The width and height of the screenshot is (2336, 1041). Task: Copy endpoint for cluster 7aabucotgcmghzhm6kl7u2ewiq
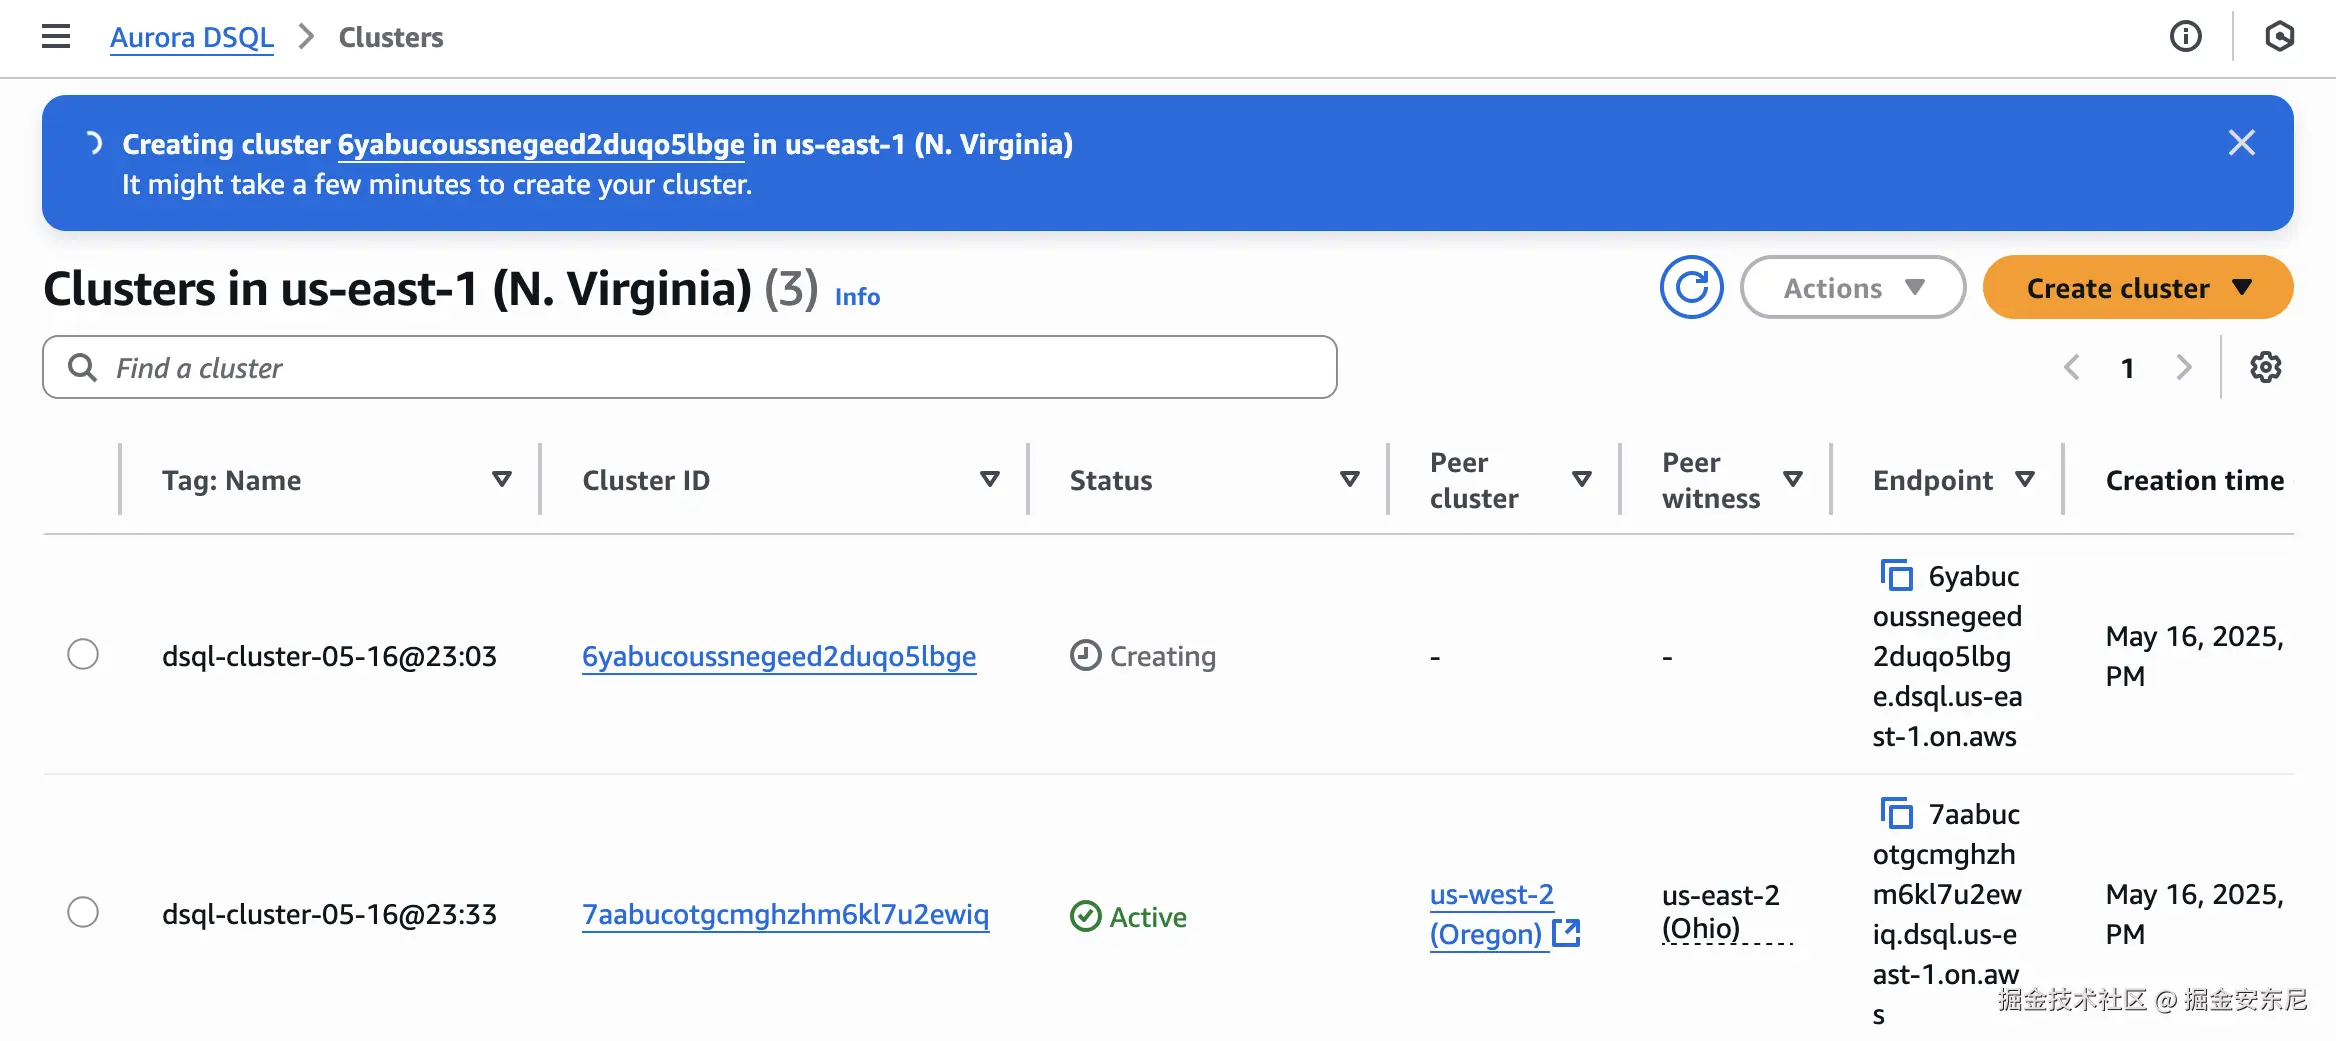[1896, 814]
